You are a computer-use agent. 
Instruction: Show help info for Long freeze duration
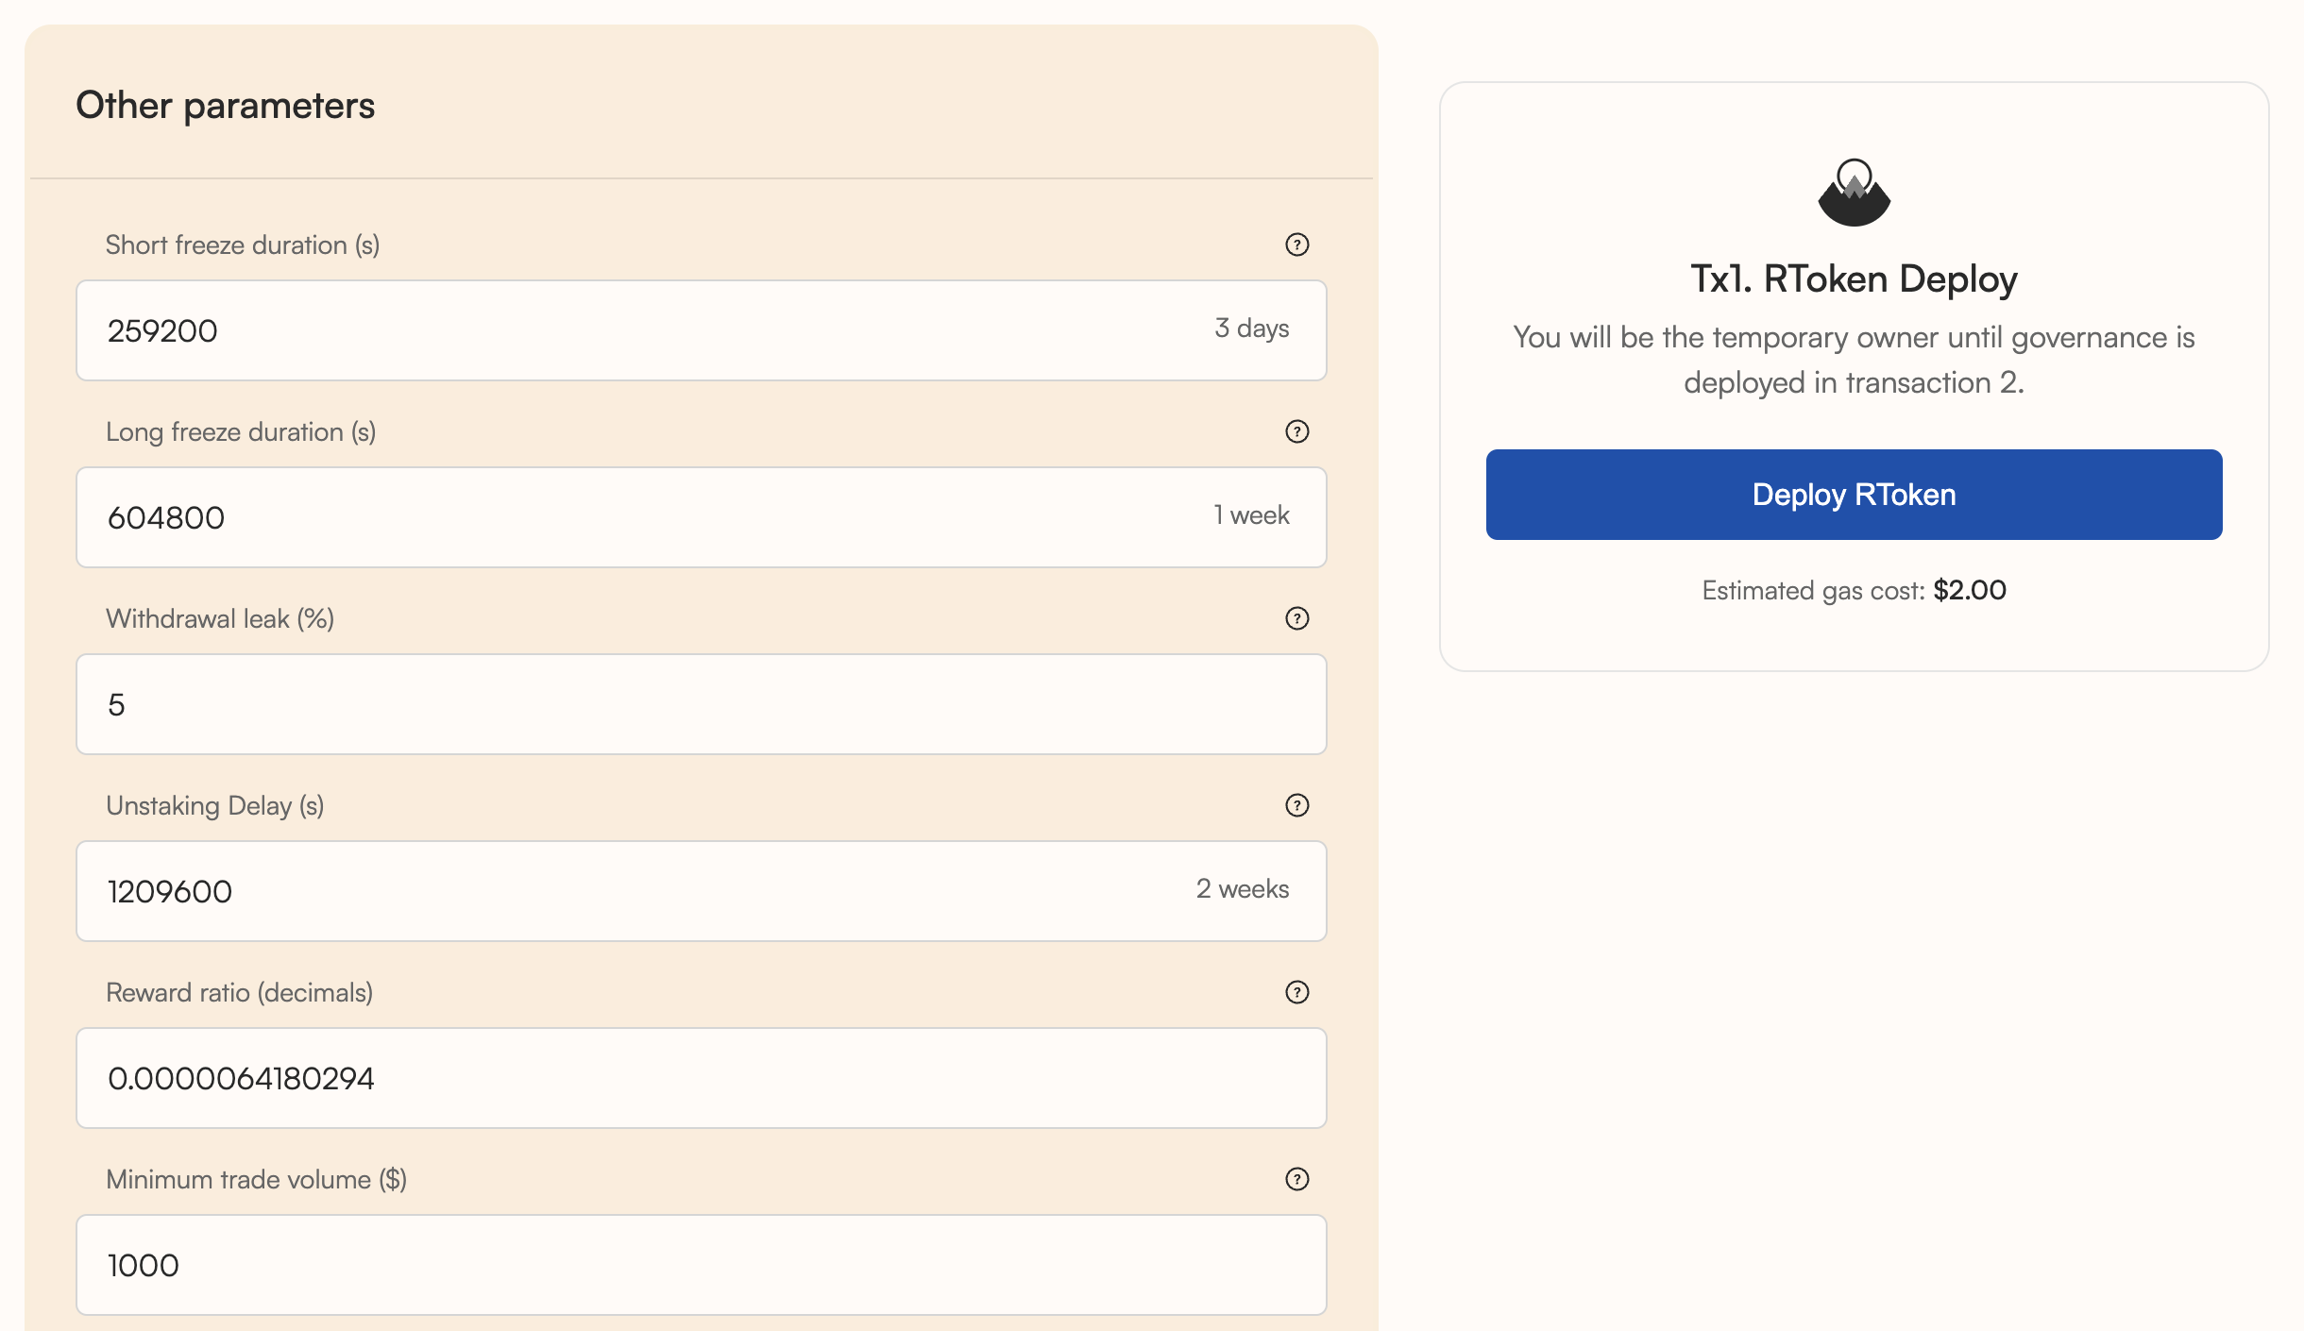1296,432
